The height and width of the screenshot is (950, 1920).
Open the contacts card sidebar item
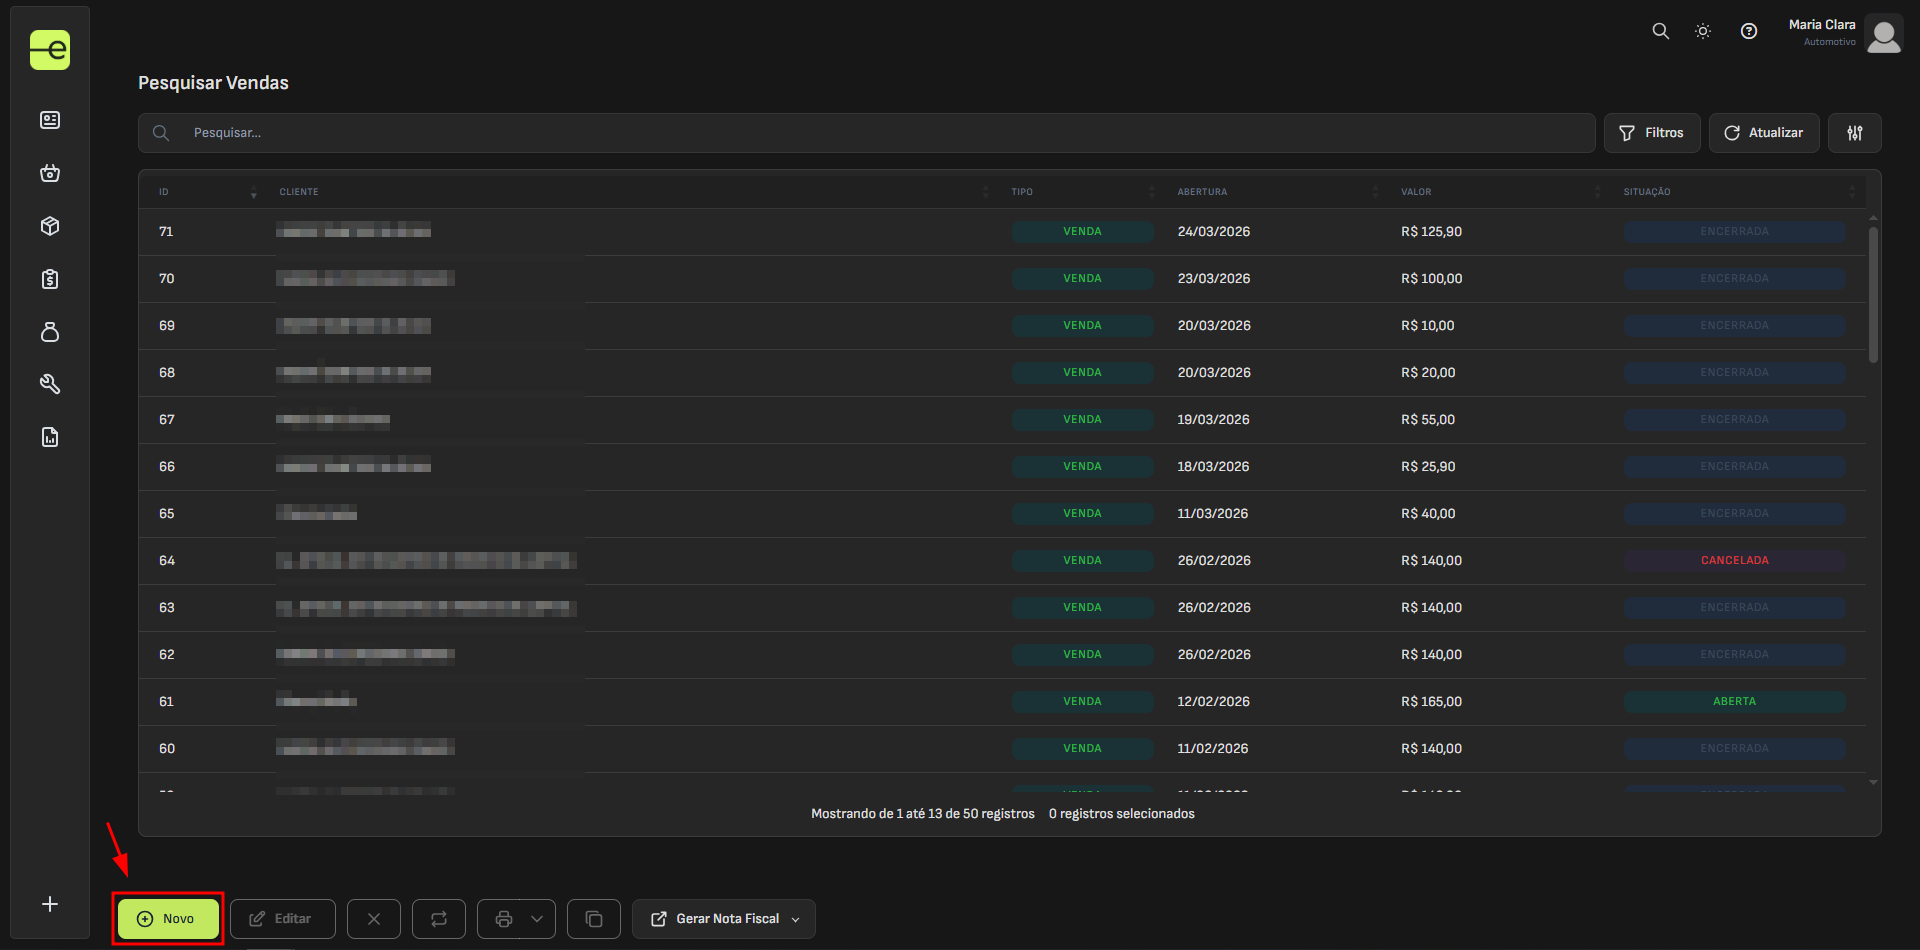[50, 120]
